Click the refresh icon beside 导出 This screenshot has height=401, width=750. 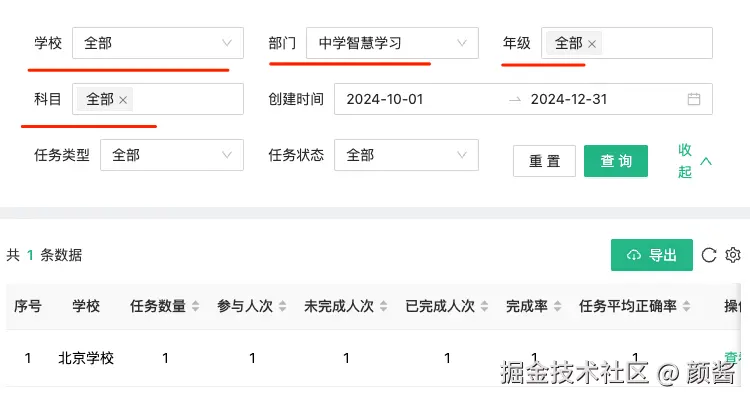click(709, 255)
